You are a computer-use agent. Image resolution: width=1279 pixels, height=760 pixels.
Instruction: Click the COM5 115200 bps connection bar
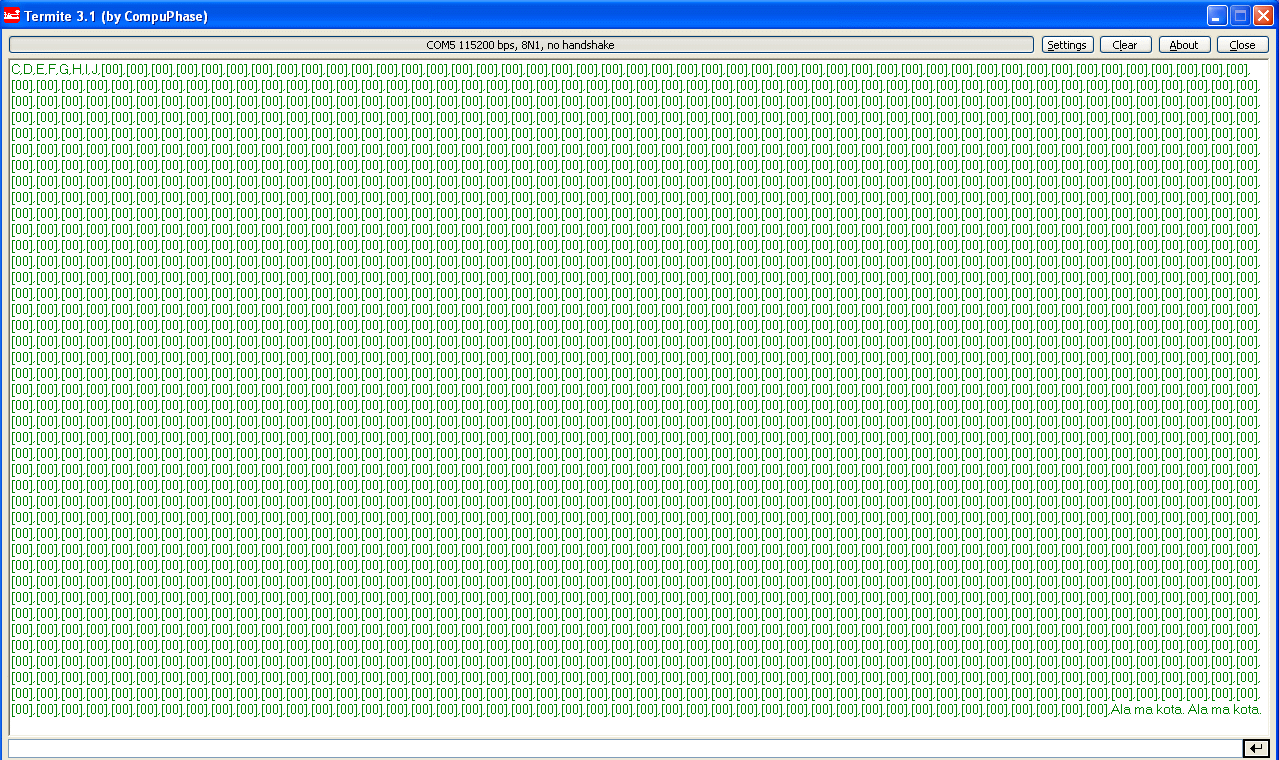521,45
